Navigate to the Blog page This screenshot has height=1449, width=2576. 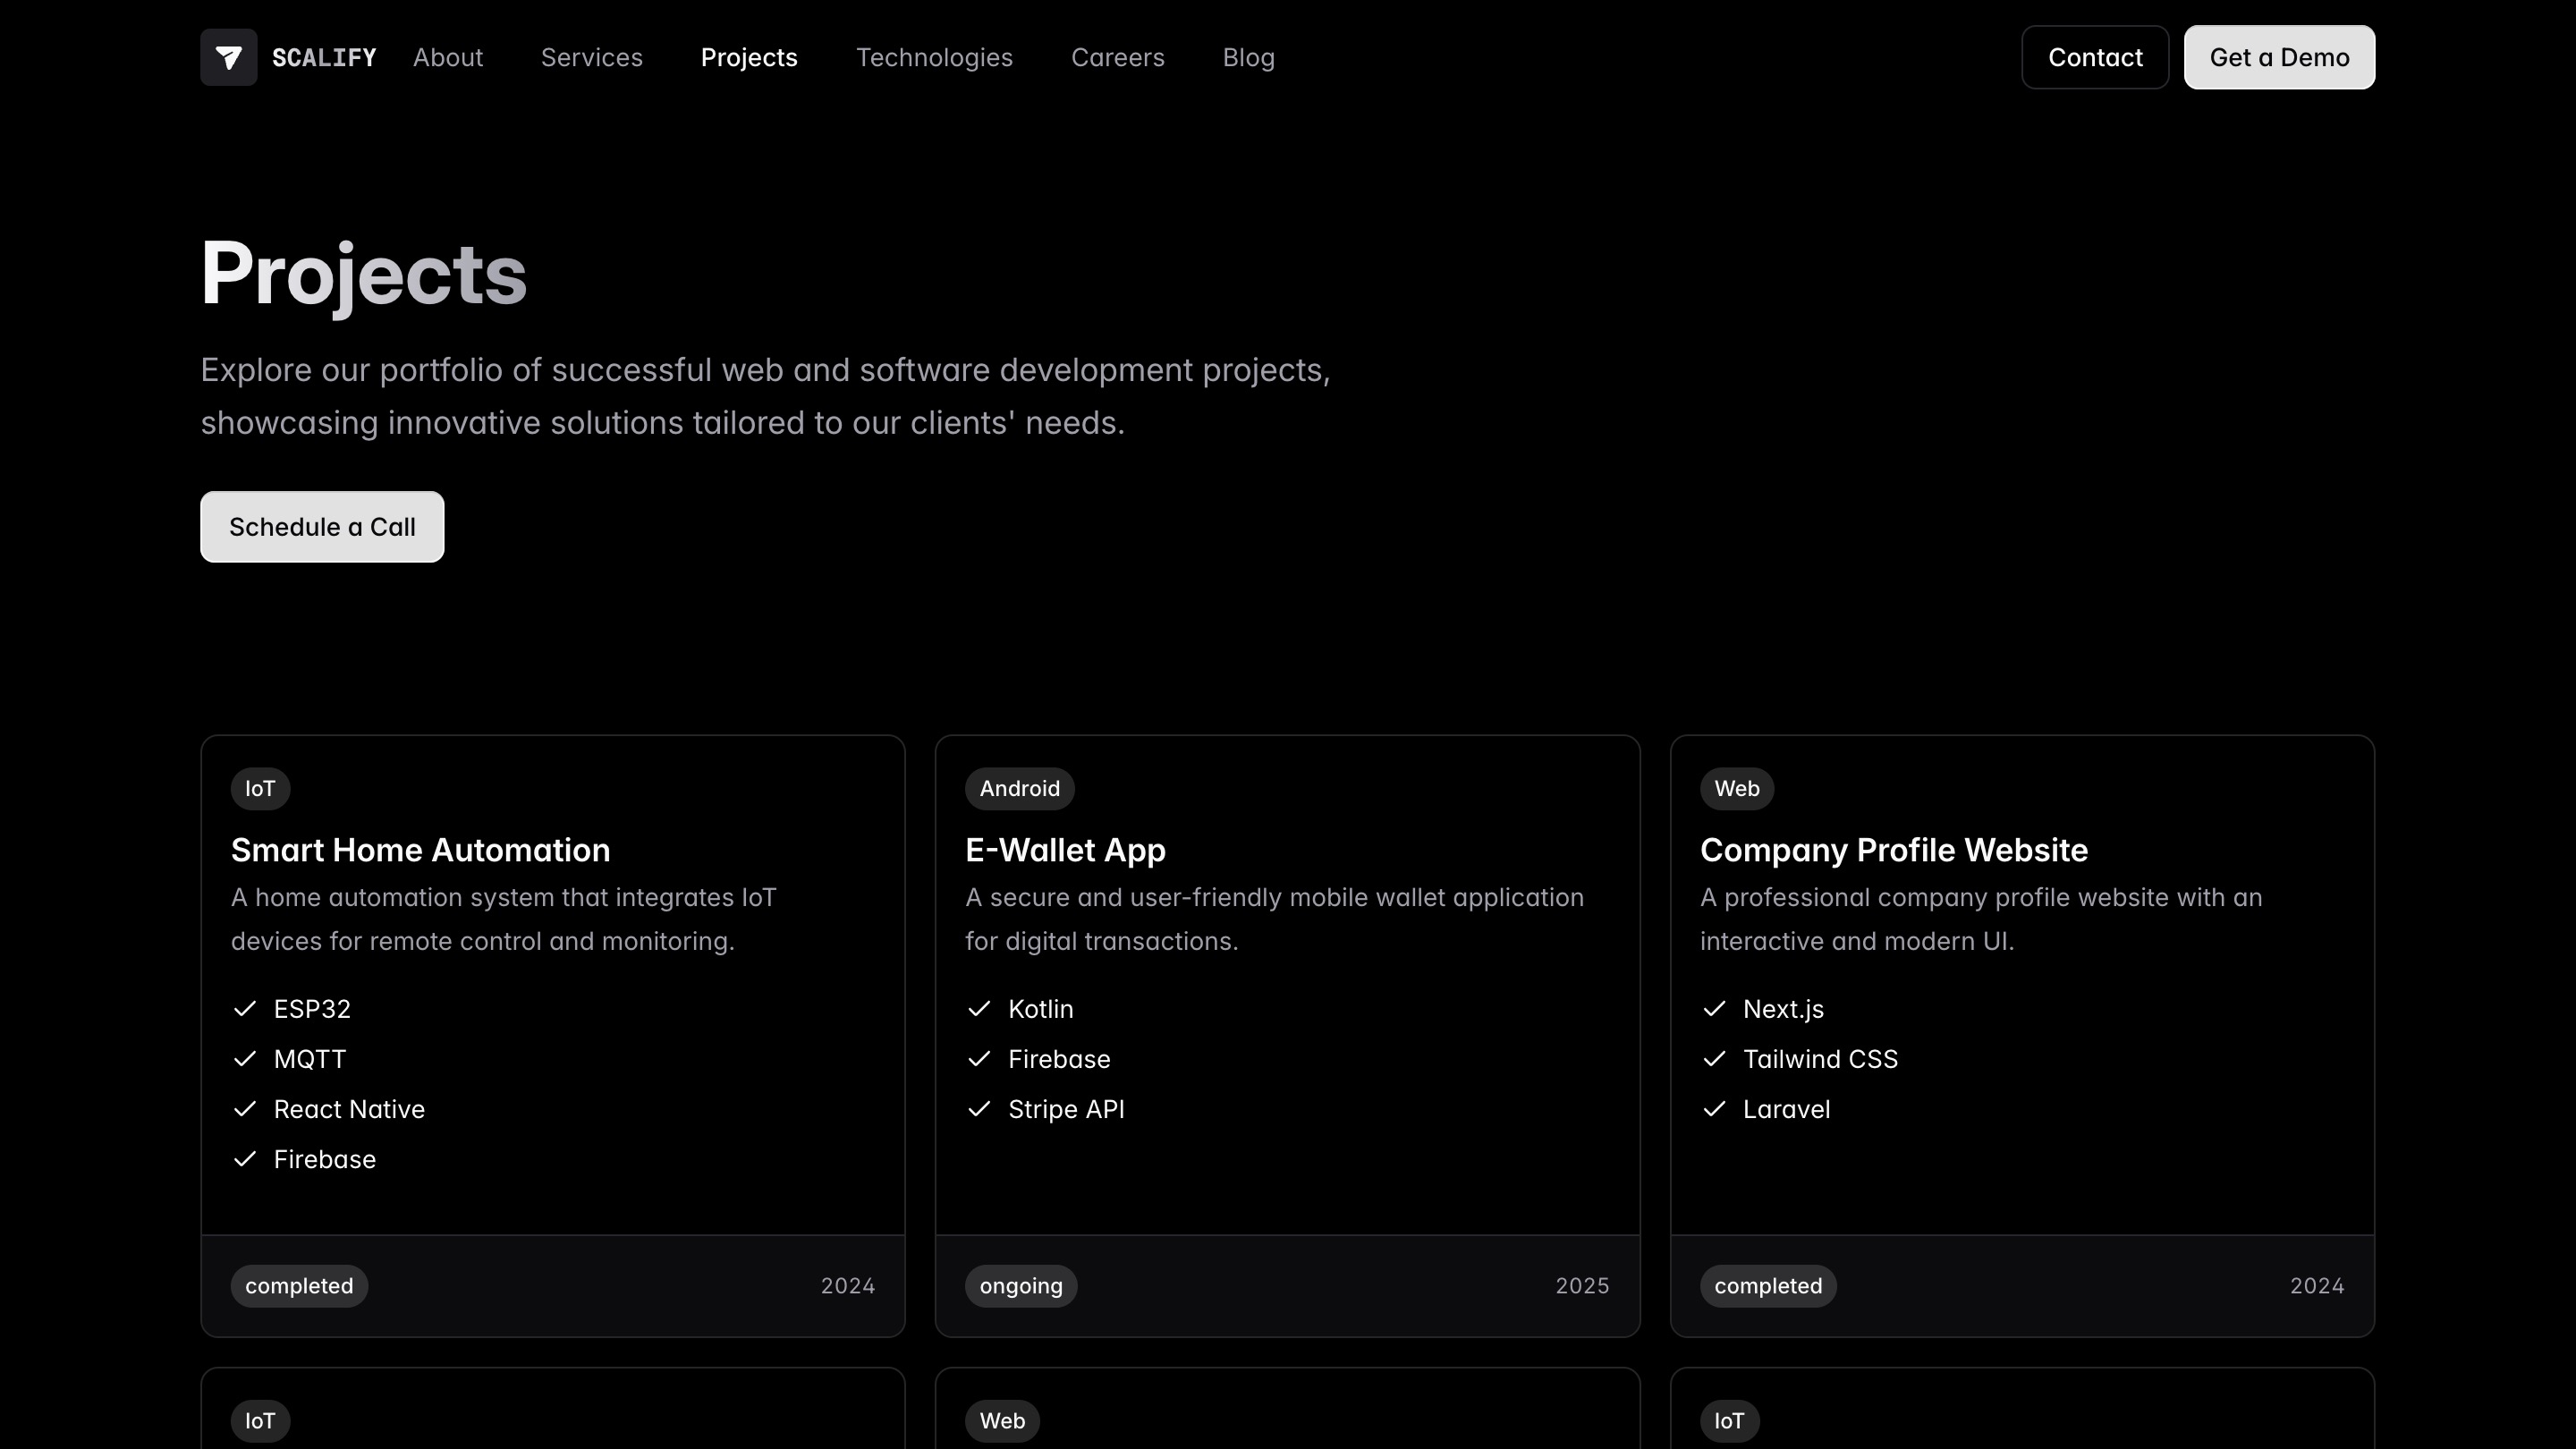1248,57
